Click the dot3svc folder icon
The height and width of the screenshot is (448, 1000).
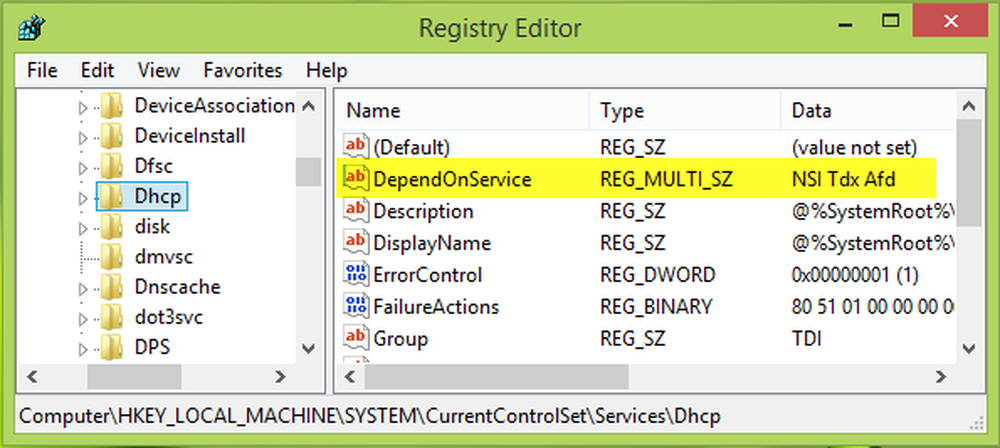(x=112, y=317)
